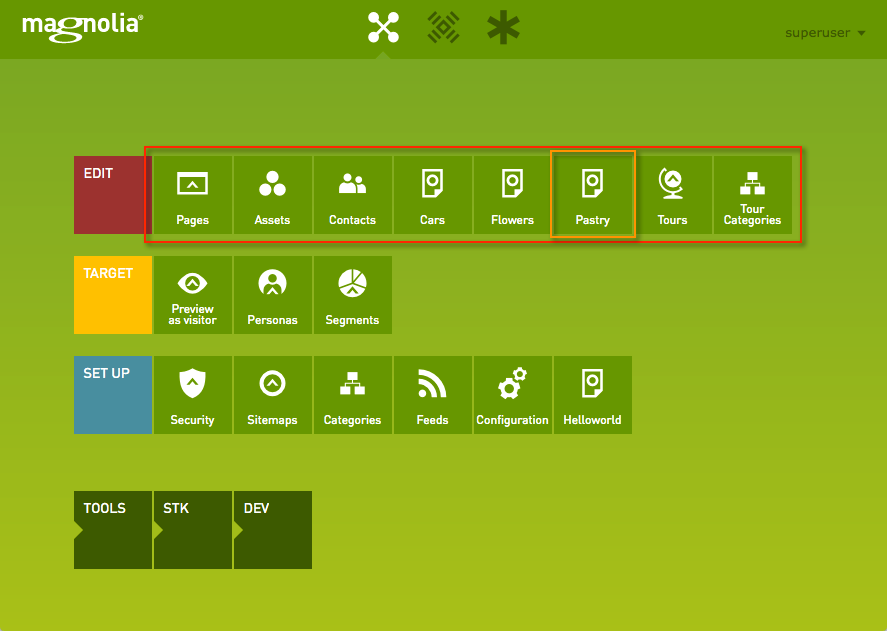Screen dimensions: 887x631
Task: Expand the DEV app group
Action: click(x=272, y=529)
